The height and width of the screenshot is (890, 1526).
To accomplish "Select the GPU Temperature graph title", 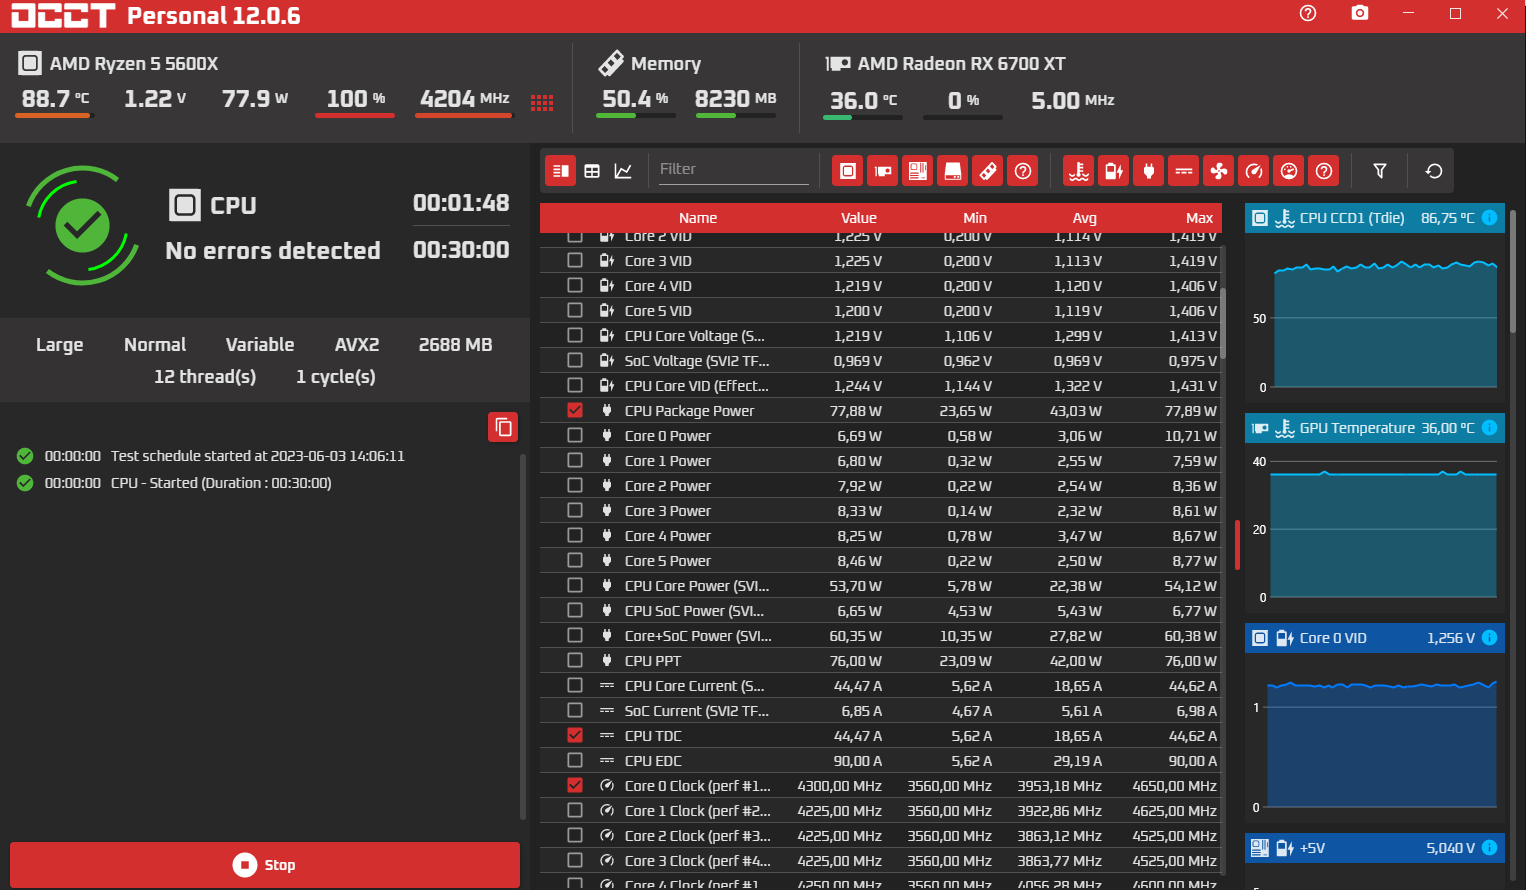I will pos(1357,428).
